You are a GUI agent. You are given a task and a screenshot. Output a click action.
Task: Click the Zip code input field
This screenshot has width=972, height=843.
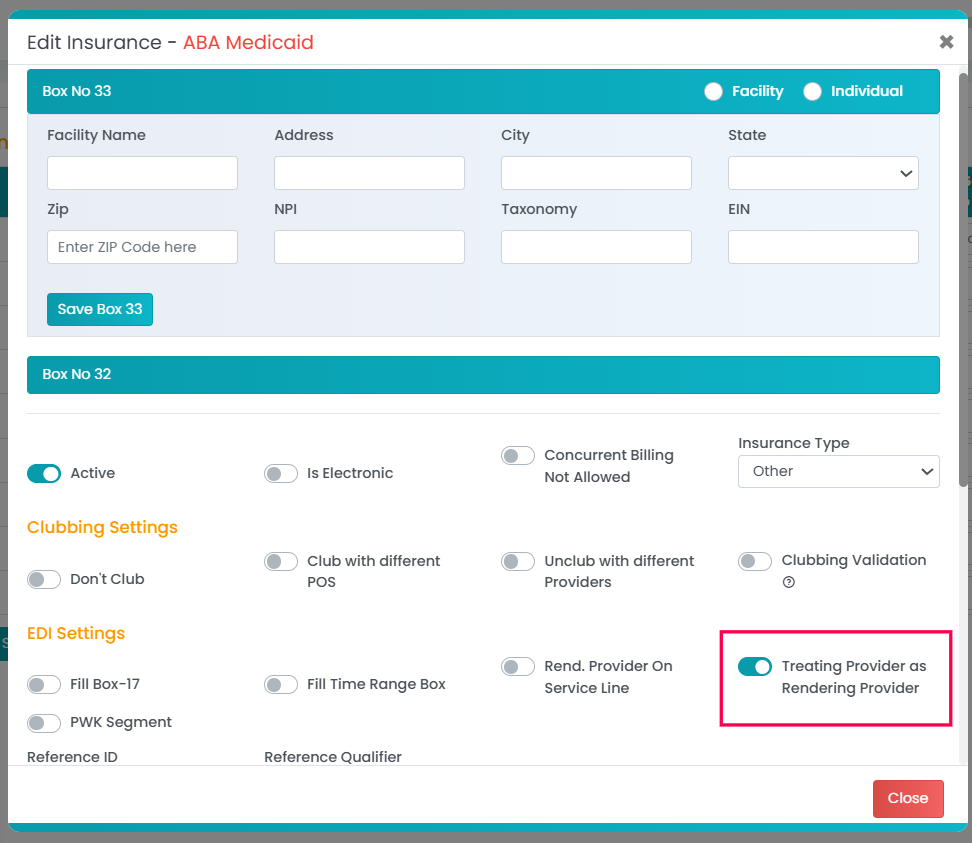pos(142,247)
